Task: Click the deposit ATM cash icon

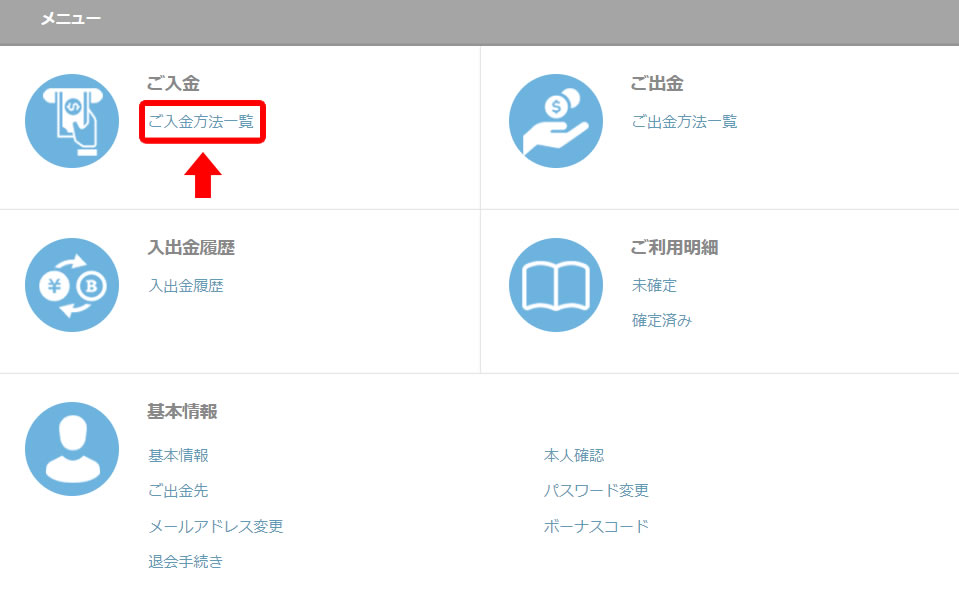Action: tap(72, 121)
